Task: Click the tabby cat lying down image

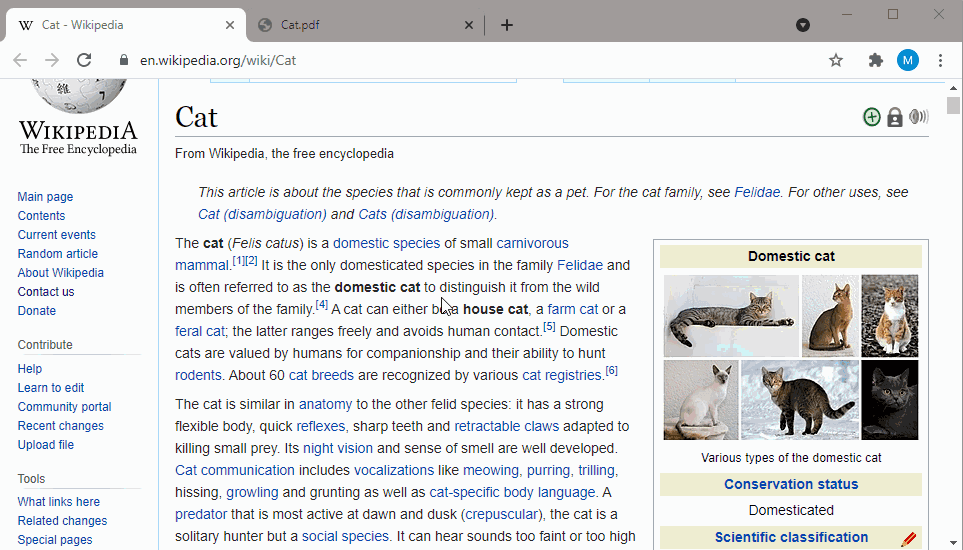Action: tap(731, 316)
